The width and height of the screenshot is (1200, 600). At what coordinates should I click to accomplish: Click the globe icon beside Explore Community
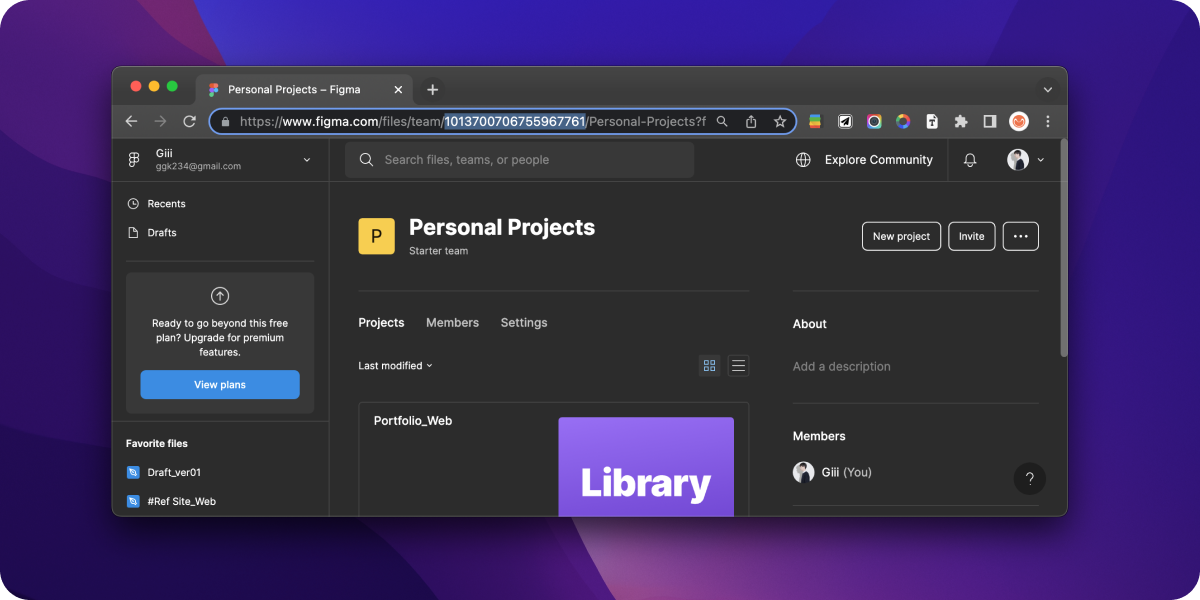pyautogui.click(x=803, y=160)
